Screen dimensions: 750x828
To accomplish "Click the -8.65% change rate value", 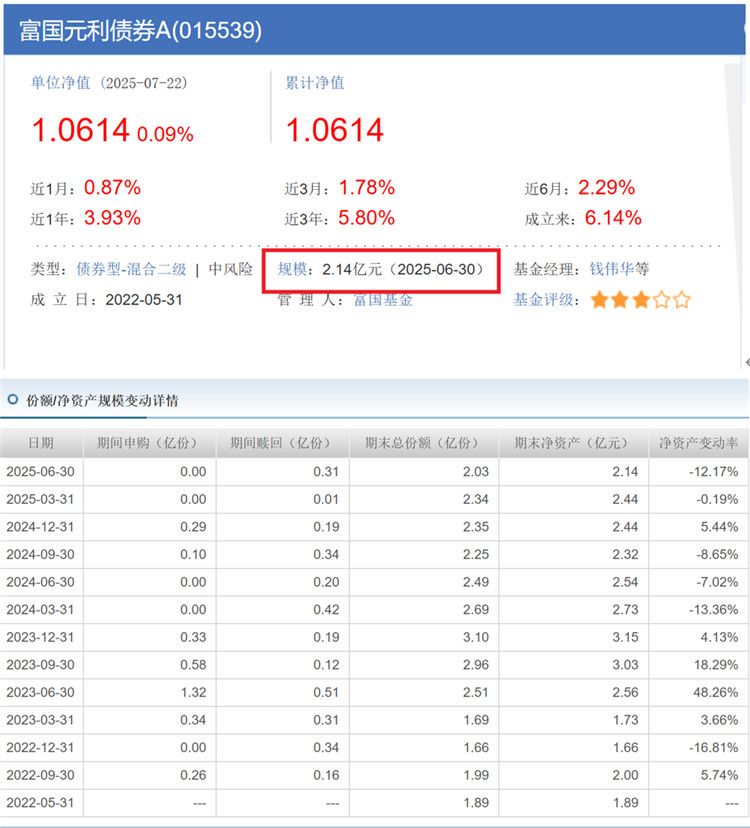I will (717, 554).
